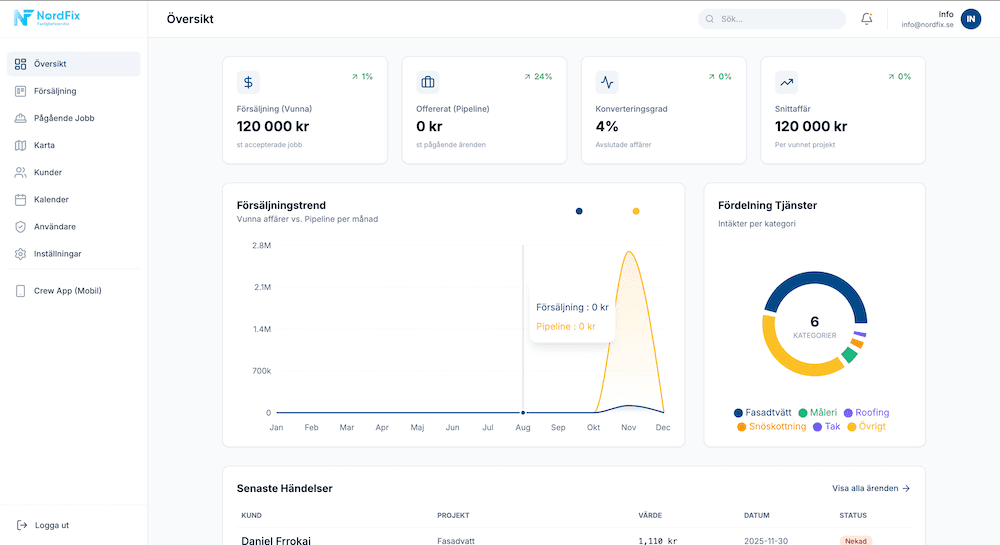Click the briefcase icon on Offererat card
1000x545 pixels.
pyautogui.click(x=428, y=82)
